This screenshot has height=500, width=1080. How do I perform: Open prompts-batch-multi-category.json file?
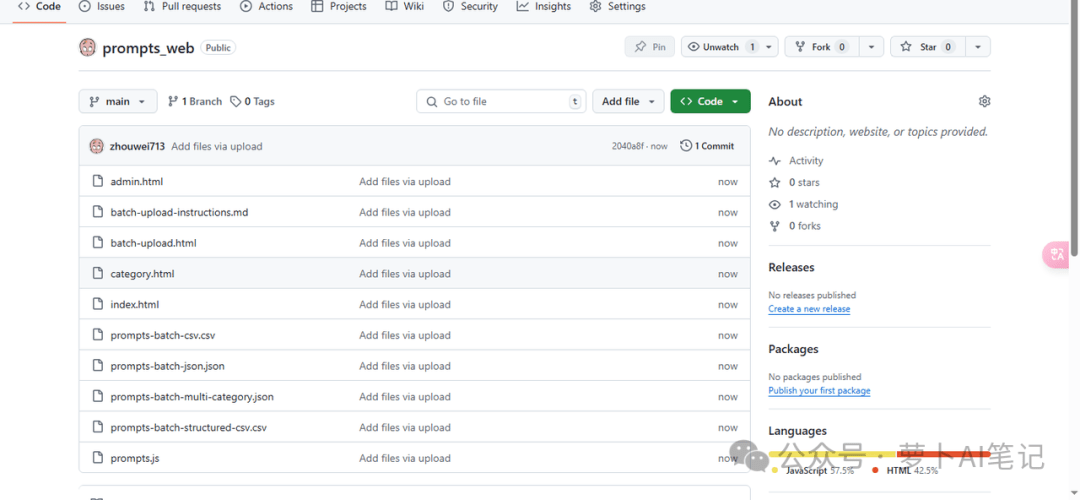pos(192,397)
